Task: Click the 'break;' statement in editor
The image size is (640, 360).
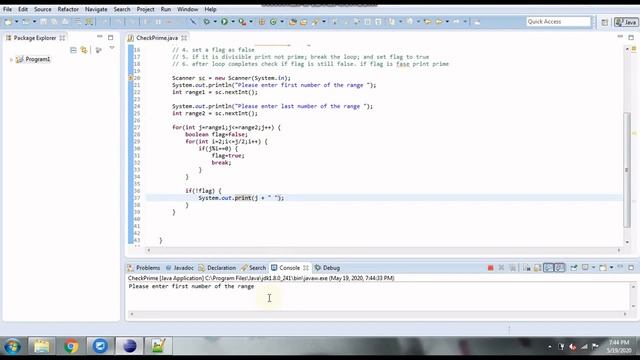Action: [221, 162]
